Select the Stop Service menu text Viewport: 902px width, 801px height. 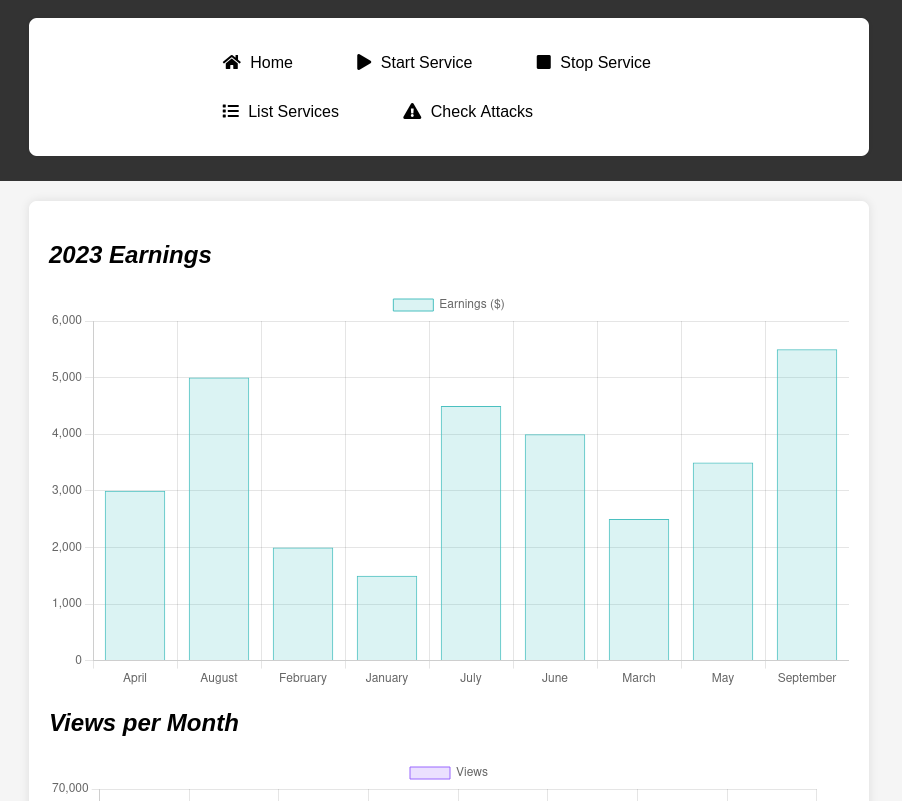pyautogui.click(x=605, y=63)
